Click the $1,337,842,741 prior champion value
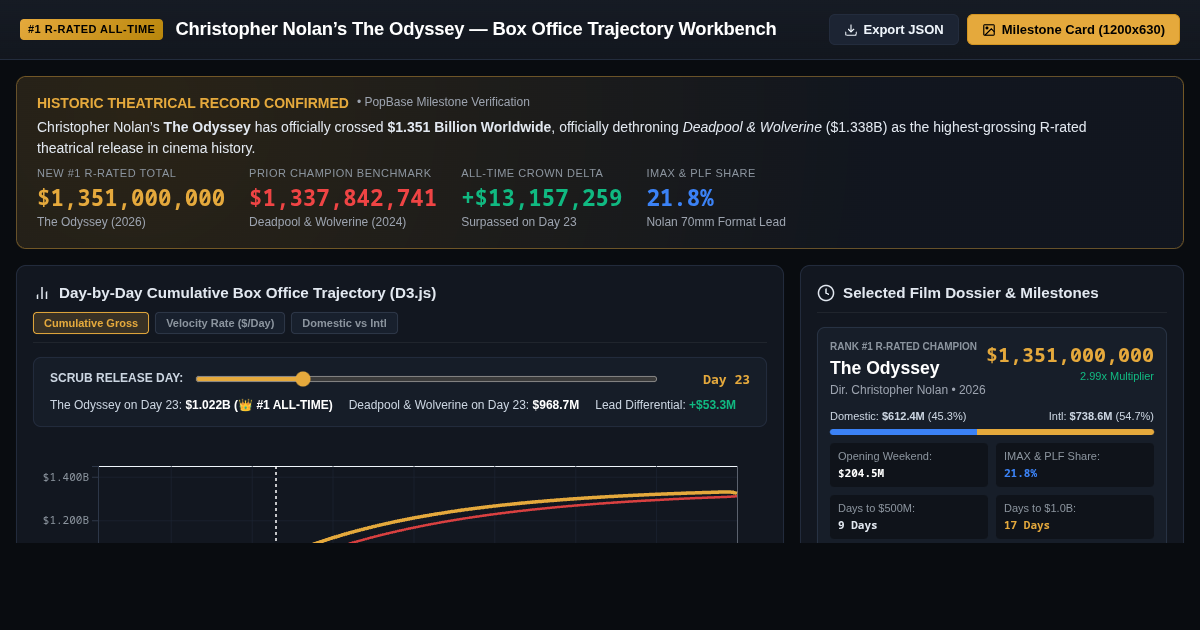 [343, 198]
